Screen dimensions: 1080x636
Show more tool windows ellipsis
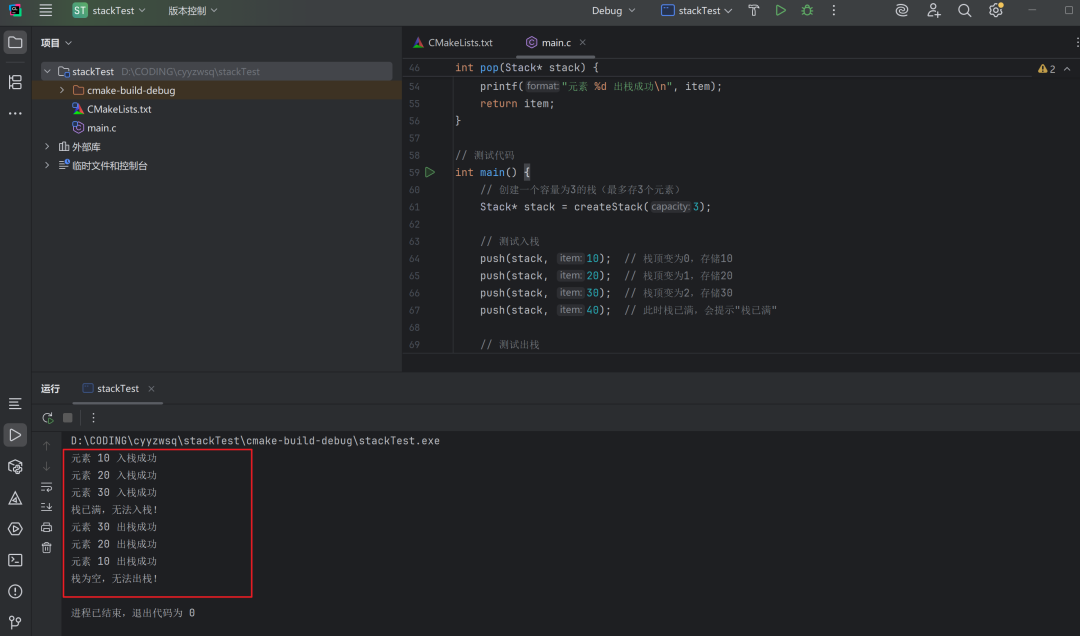(x=14, y=113)
